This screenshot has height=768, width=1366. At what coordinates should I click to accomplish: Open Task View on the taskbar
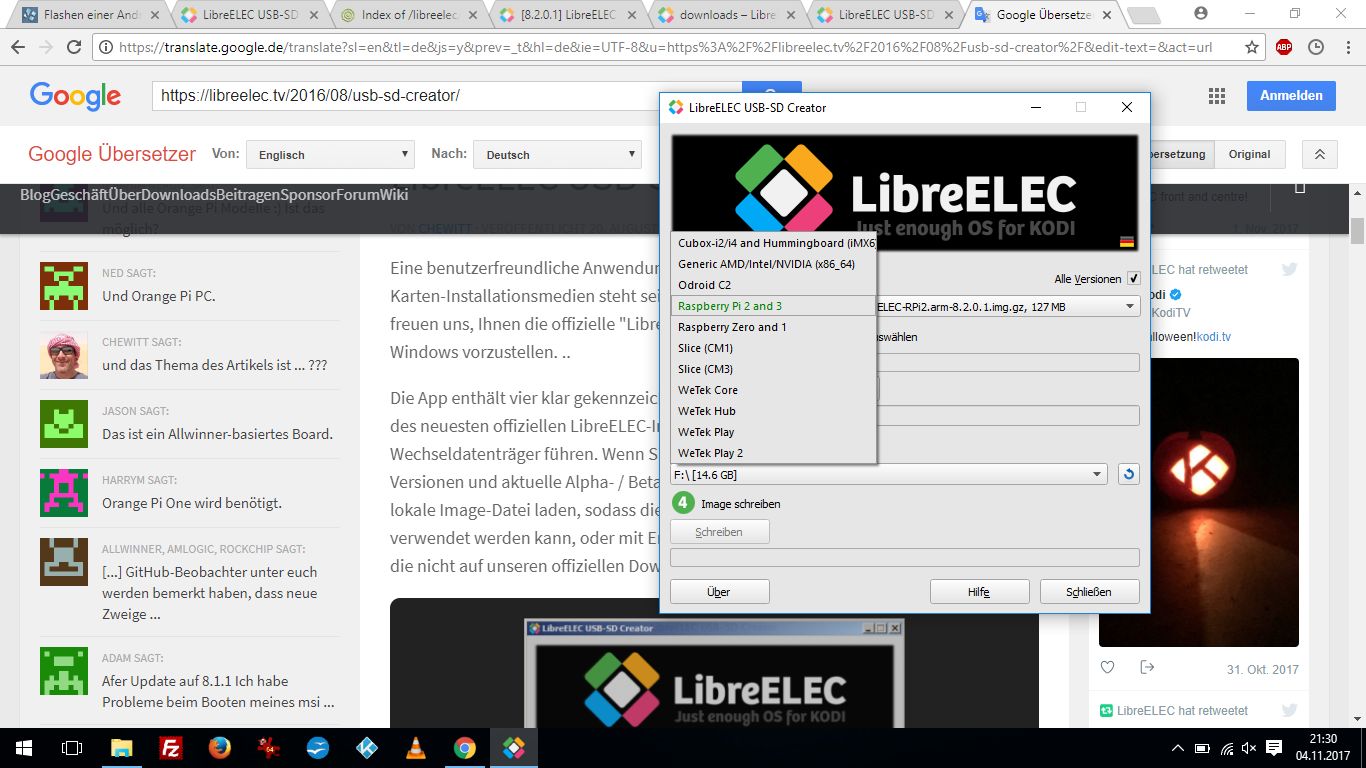pyautogui.click(x=72, y=747)
